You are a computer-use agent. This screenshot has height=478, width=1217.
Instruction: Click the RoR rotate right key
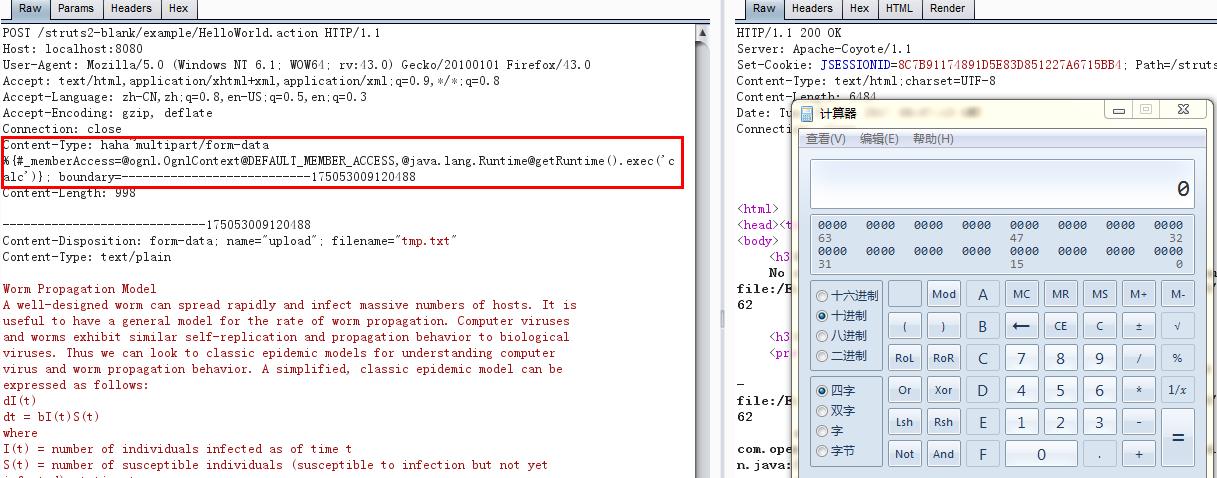(944, 358)
